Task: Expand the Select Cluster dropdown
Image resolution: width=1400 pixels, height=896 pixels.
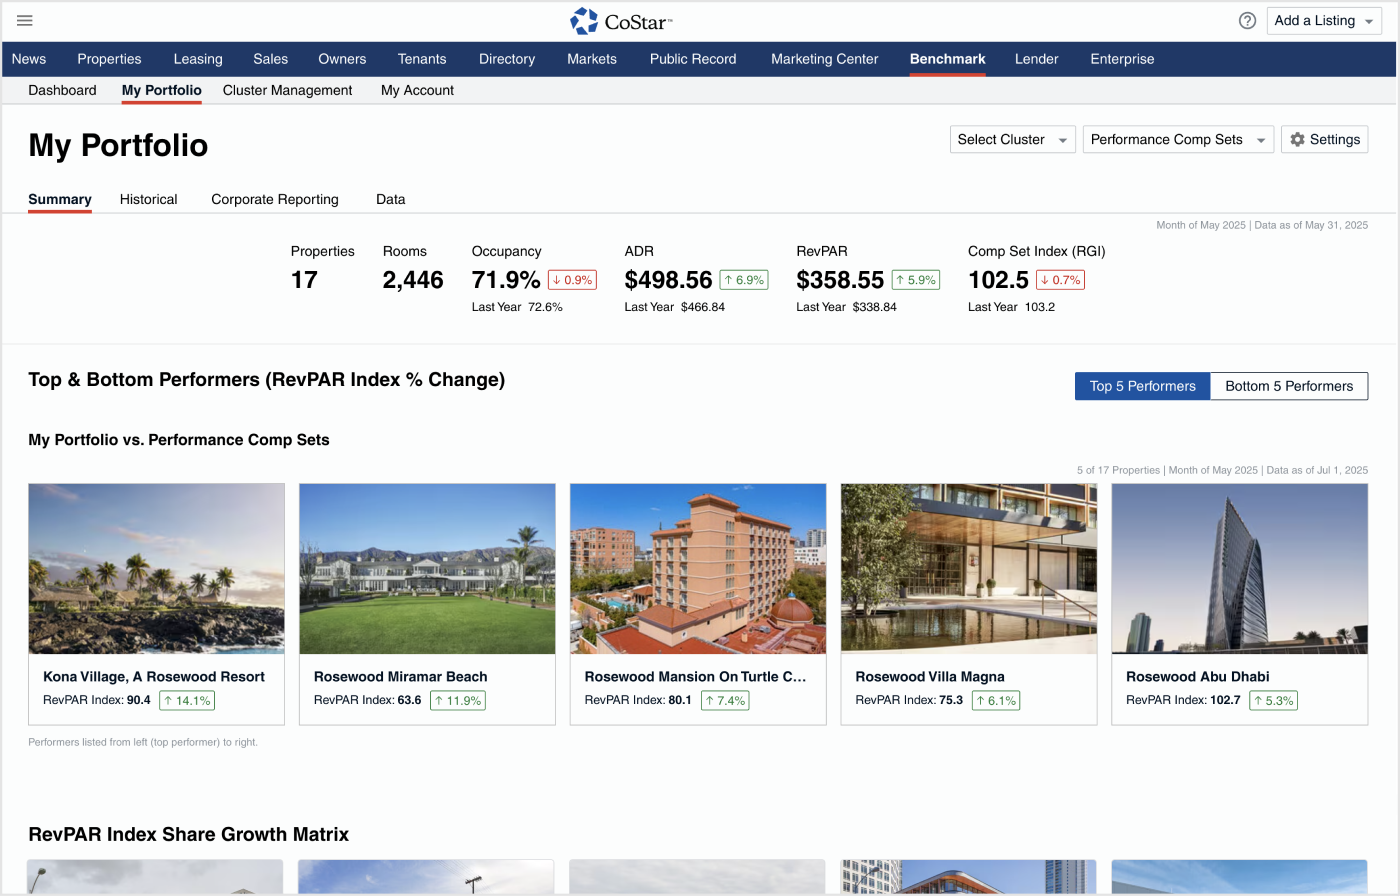Action: click(1012, 140)
